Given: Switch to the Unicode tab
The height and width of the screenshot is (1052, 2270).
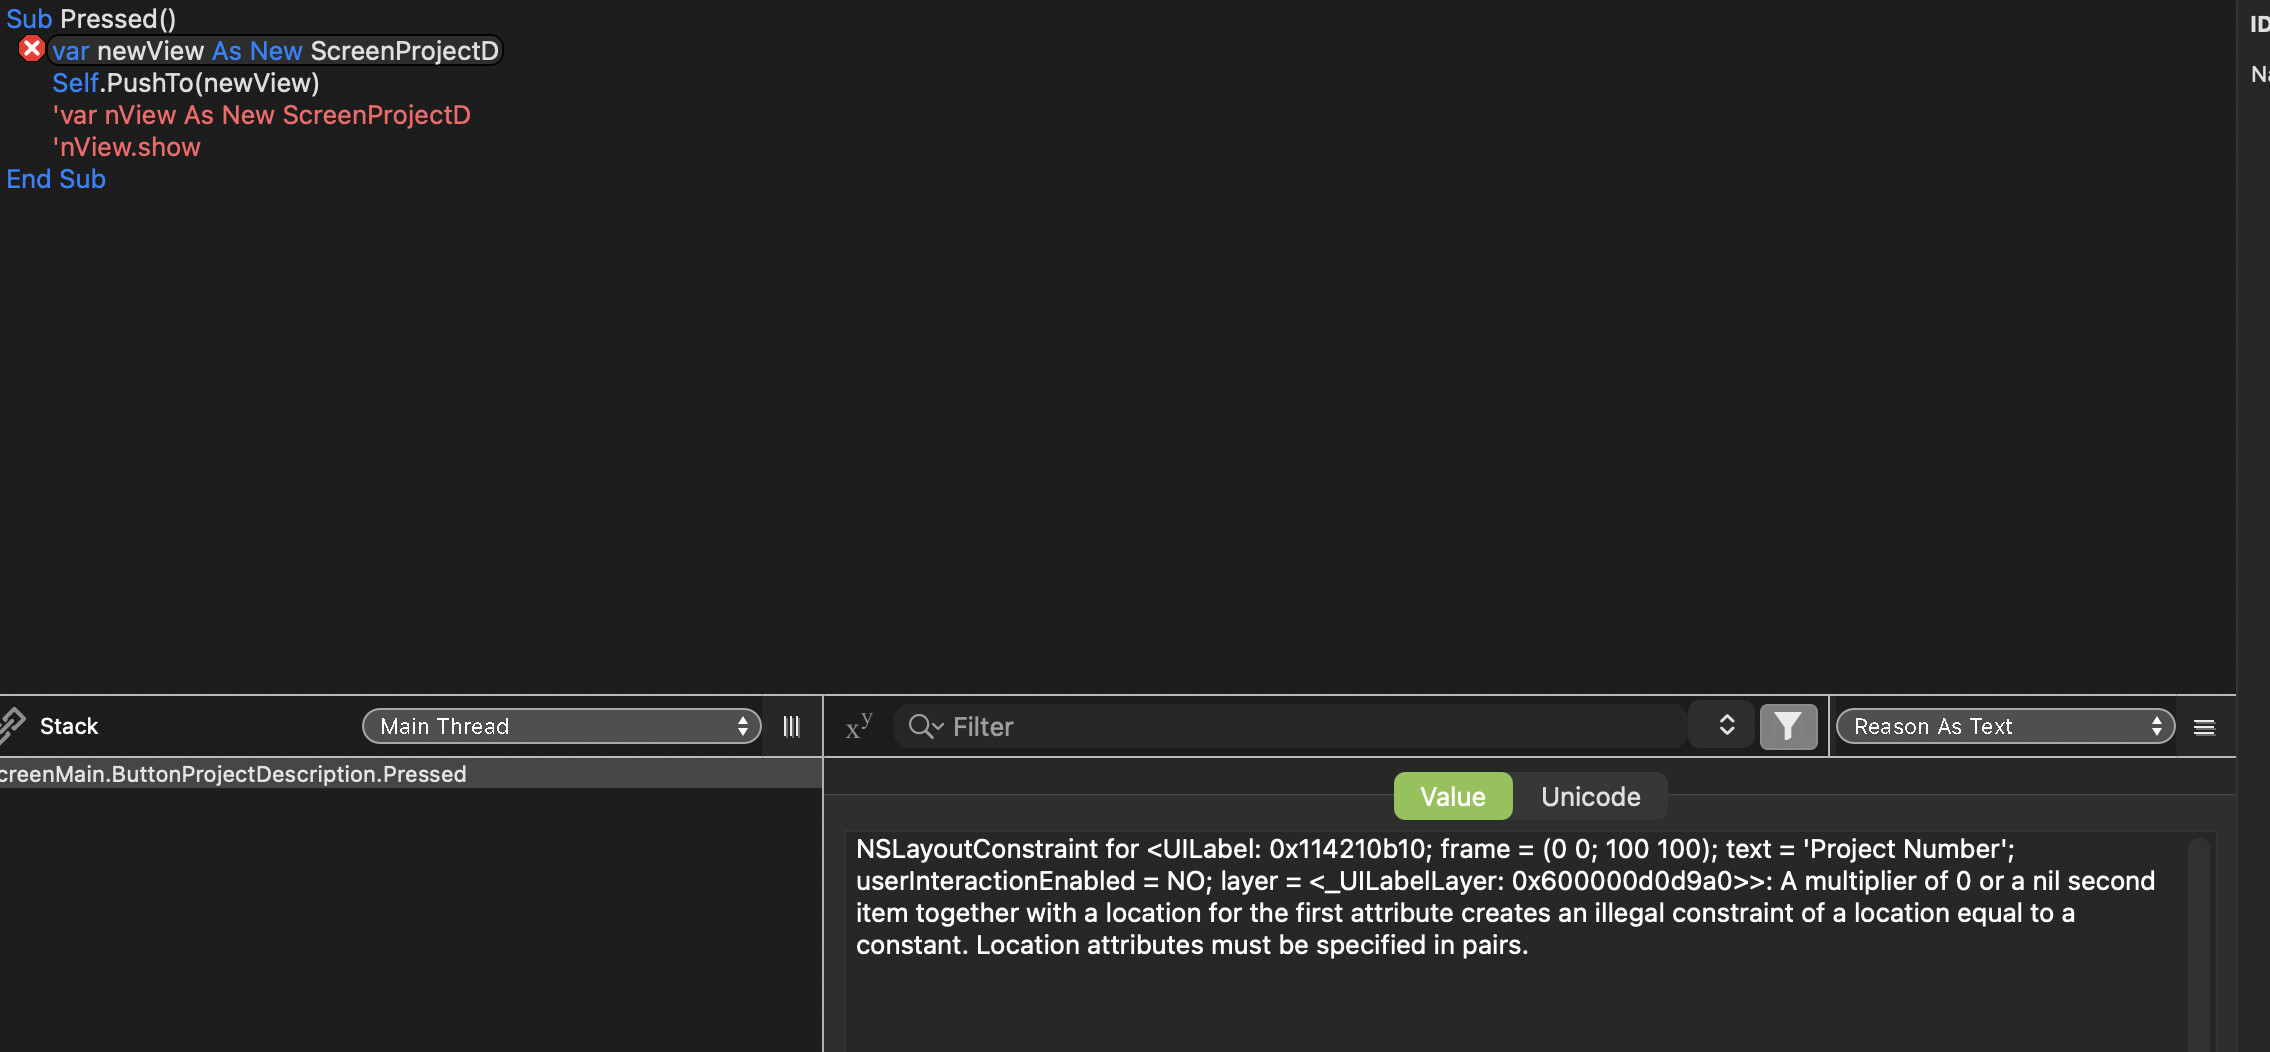Looking at the screenshot, I should 1590,796.
